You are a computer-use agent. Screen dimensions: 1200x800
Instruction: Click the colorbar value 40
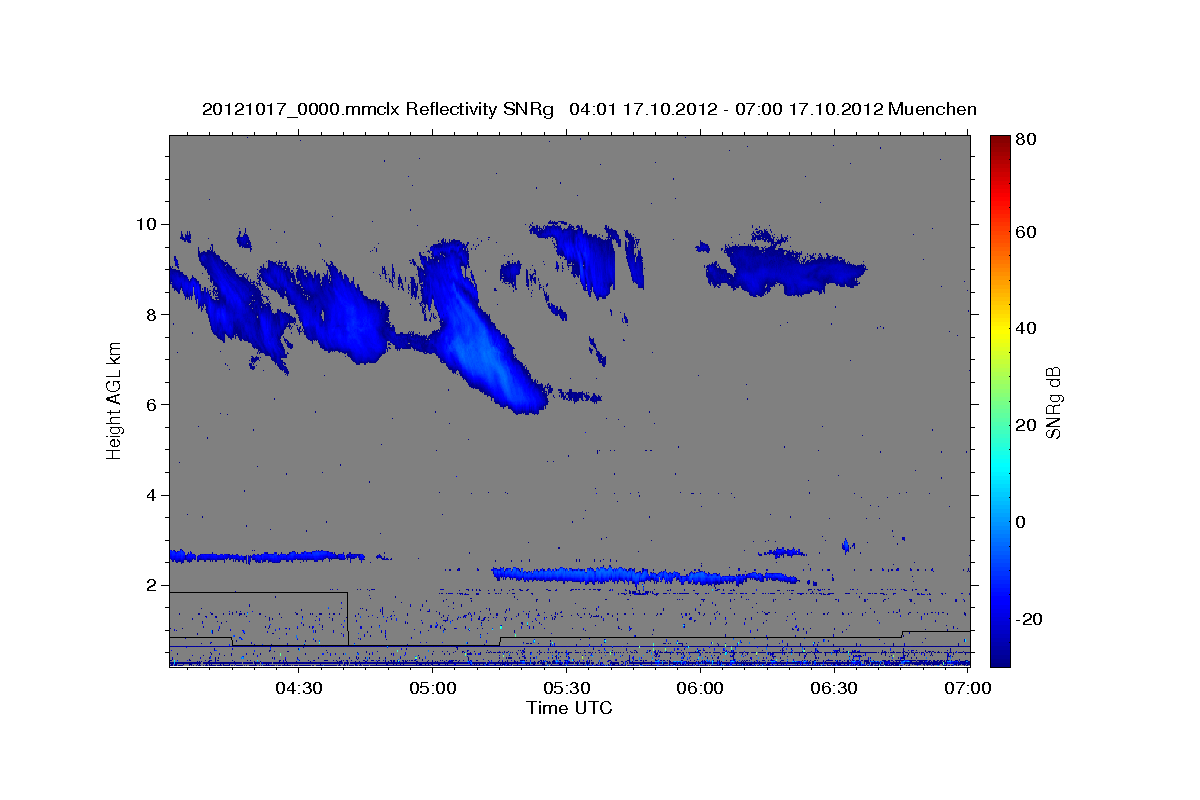click(x=1026, y=328)
